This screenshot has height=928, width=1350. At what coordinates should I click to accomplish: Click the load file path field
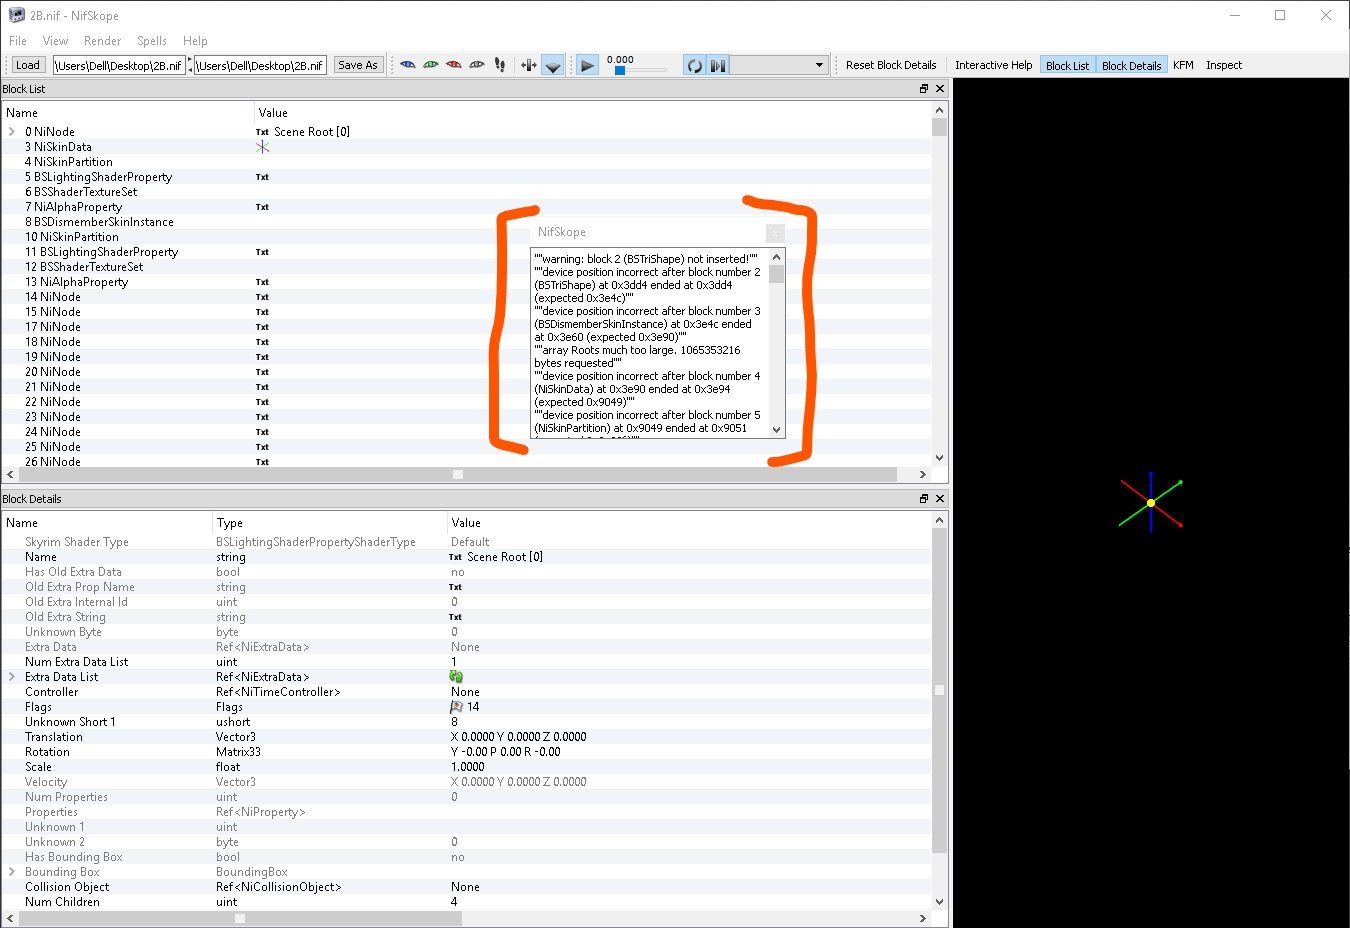coord(119,65)
